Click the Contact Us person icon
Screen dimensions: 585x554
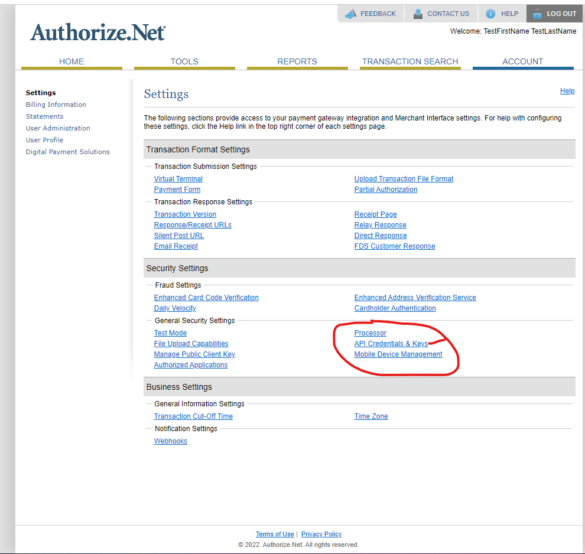418,14
